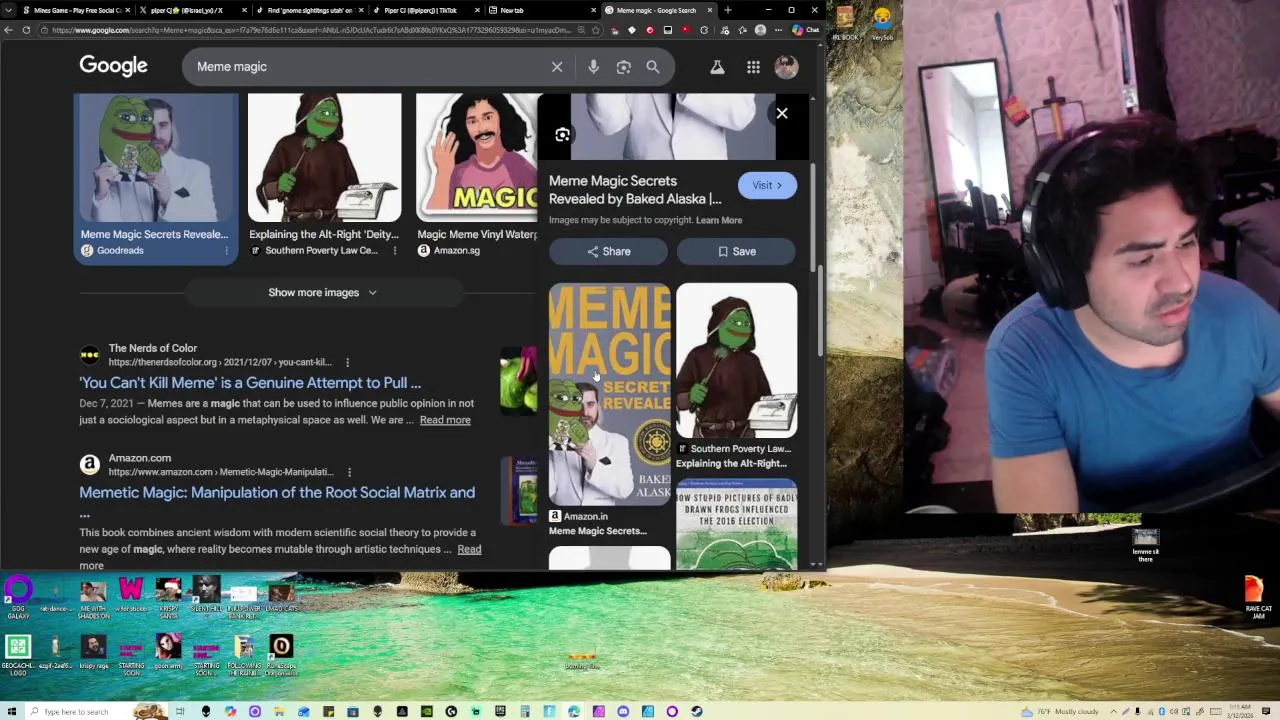Open the Silent Hill desktop shortcut
The width and height of the screenshot is (1280, 720).
point(206,598)
